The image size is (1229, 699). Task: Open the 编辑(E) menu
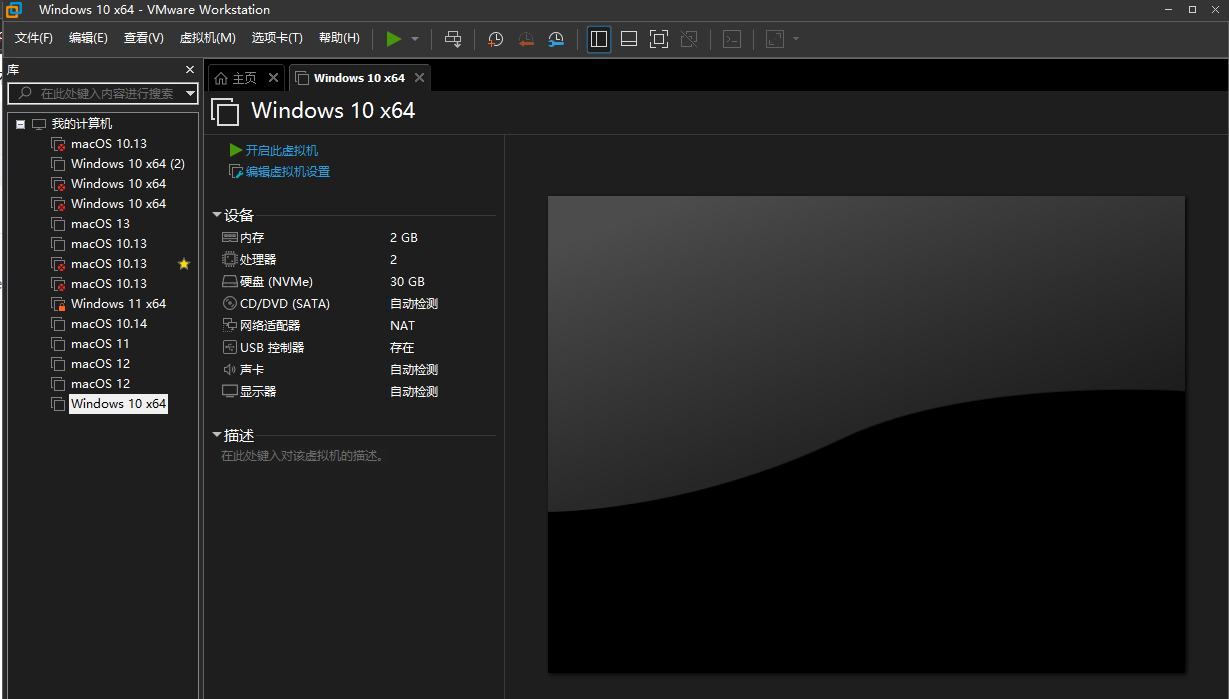pos(88,38)
